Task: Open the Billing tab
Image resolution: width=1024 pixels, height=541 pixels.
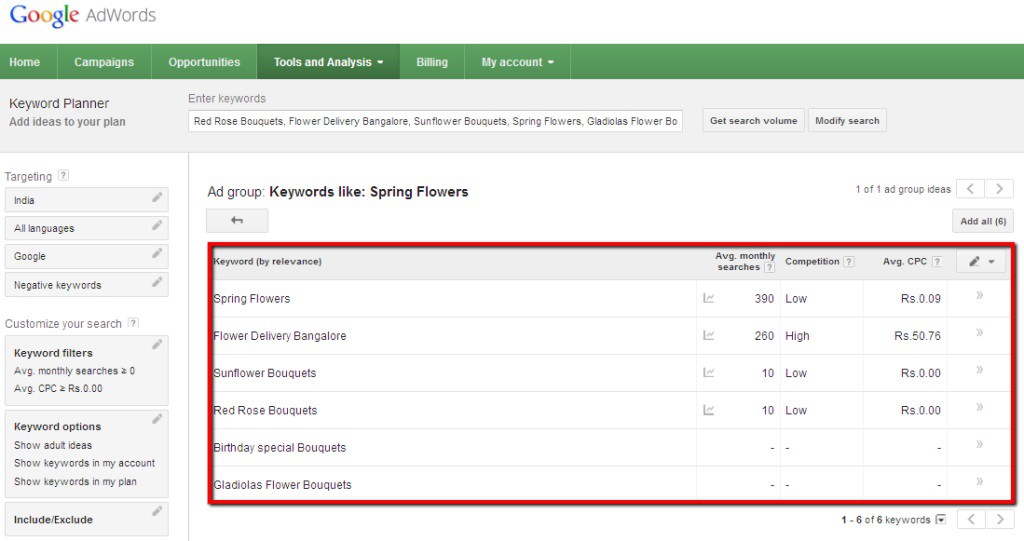Action: pyautogui.click(x=432, y=62)
